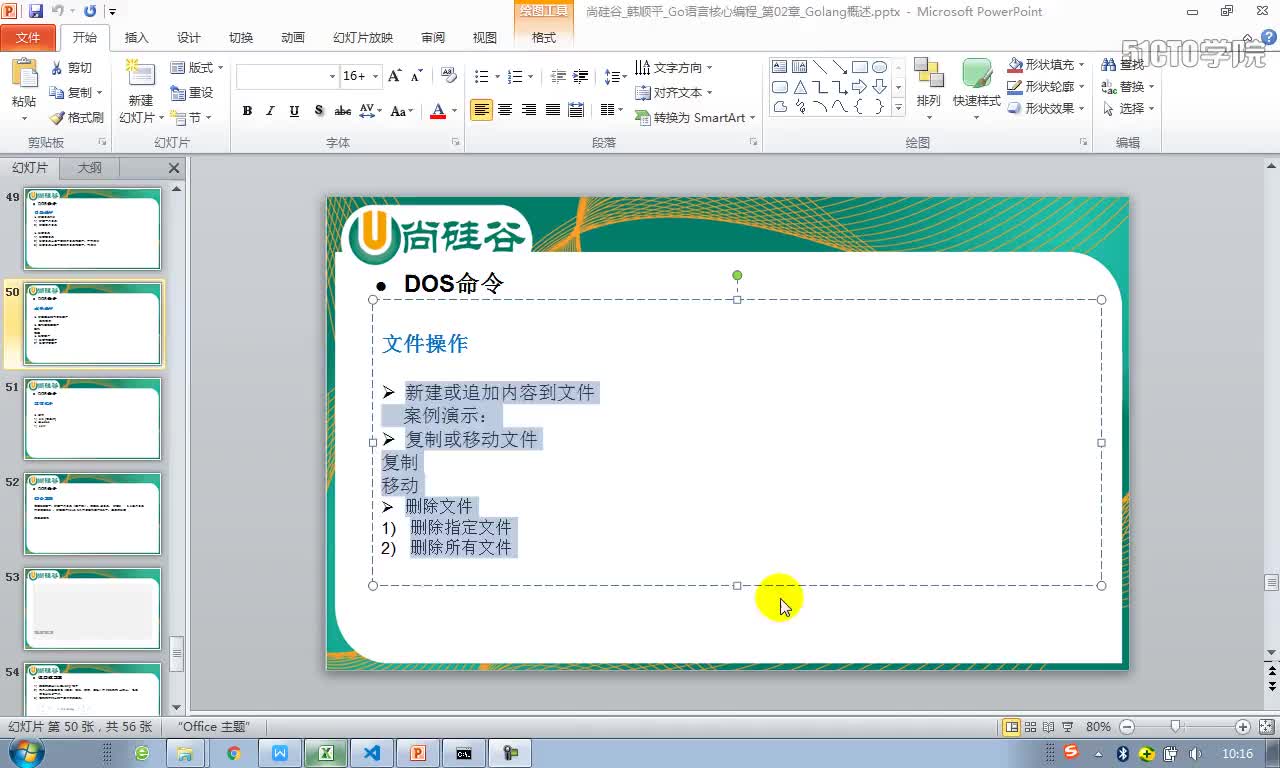Open Quick Styles (快速样式) gallery
The image size is (1280, 768).
point(976,86)
